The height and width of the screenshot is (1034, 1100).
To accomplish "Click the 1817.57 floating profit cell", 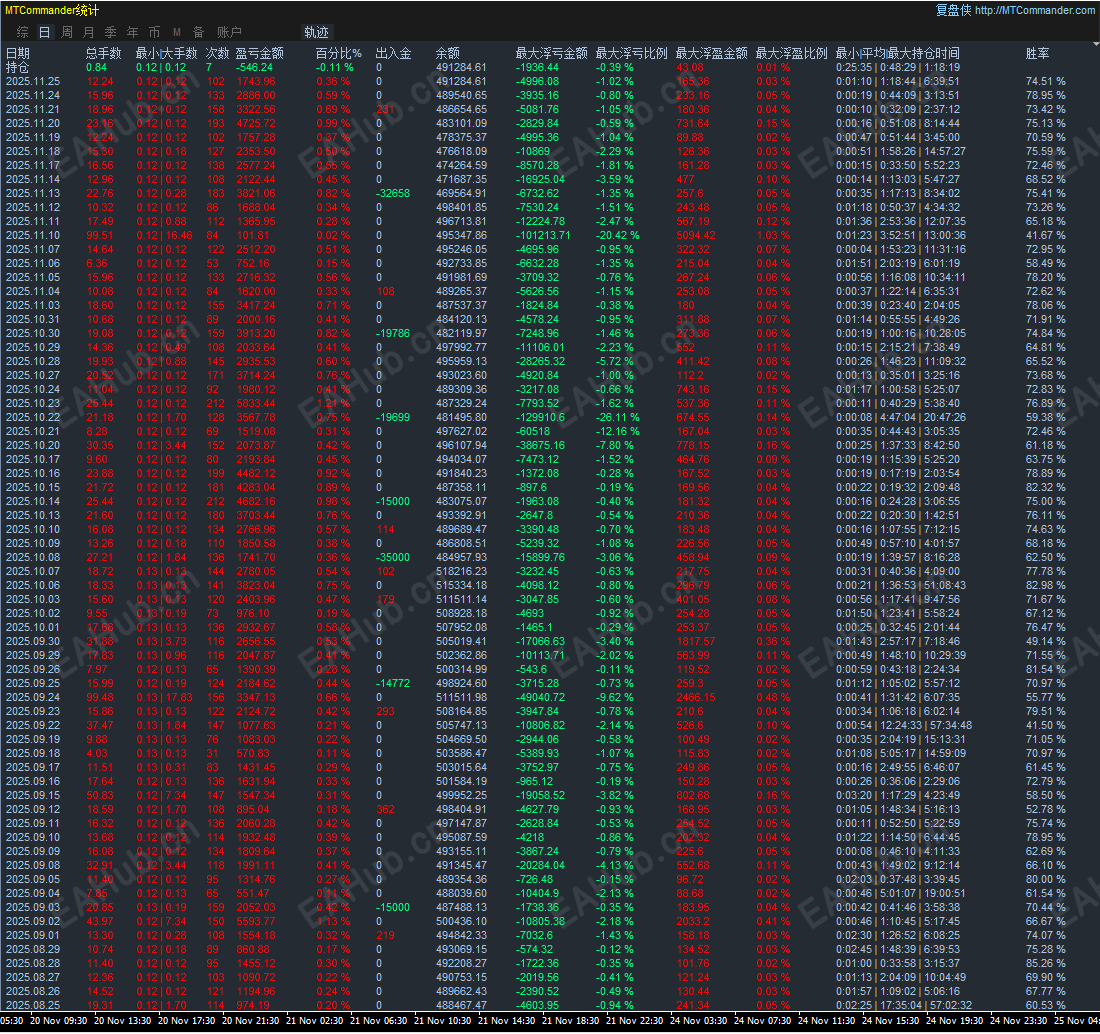I will pyautogui.click(x=696, y=641).
